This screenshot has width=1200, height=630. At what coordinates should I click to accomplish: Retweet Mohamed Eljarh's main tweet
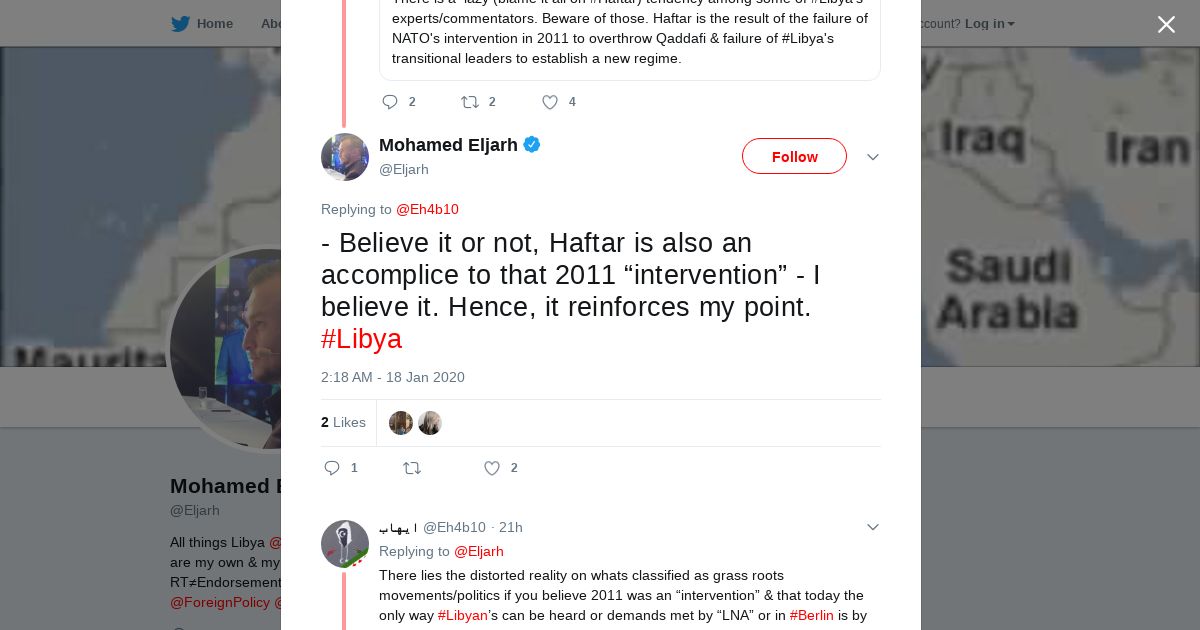[x=412, y=468]
